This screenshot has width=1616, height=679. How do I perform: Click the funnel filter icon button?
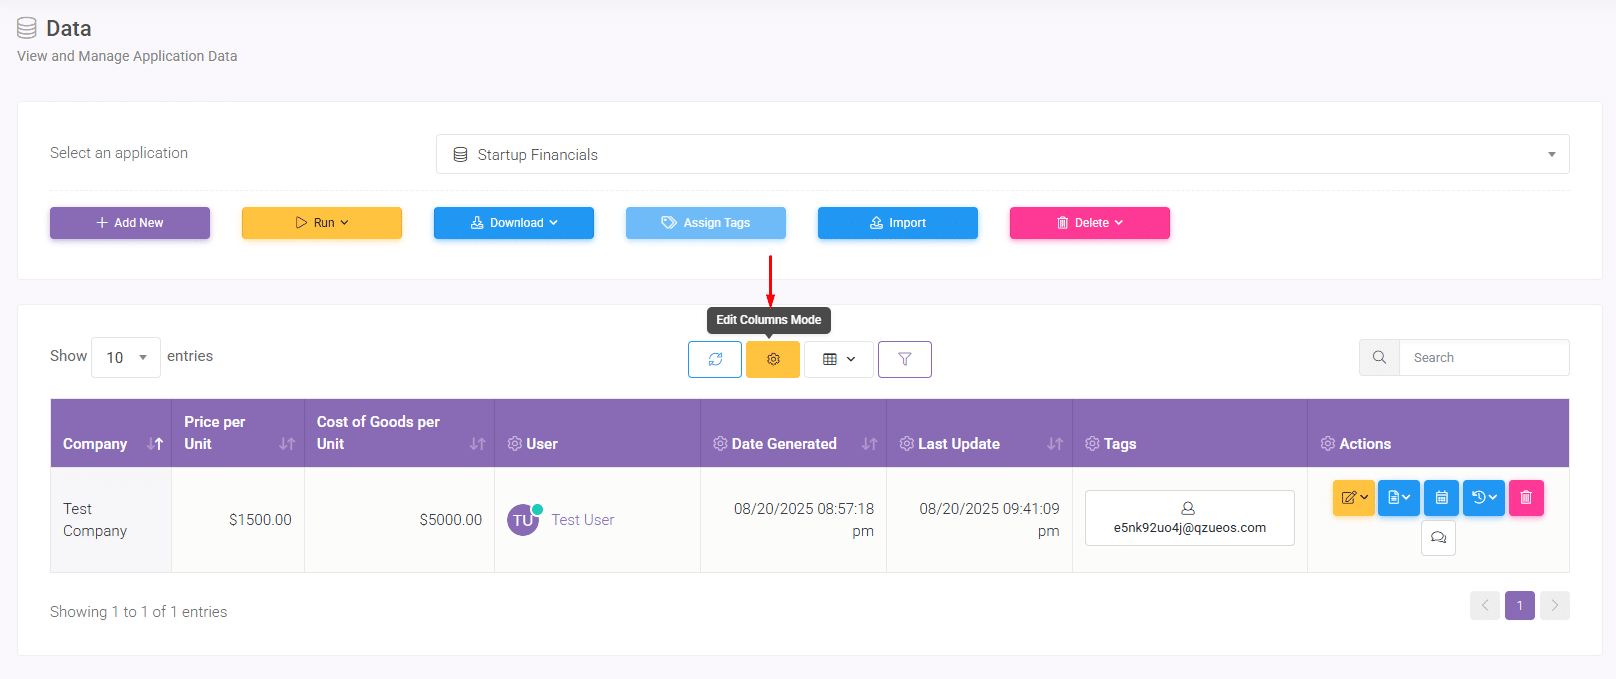(x=905, y=359)
